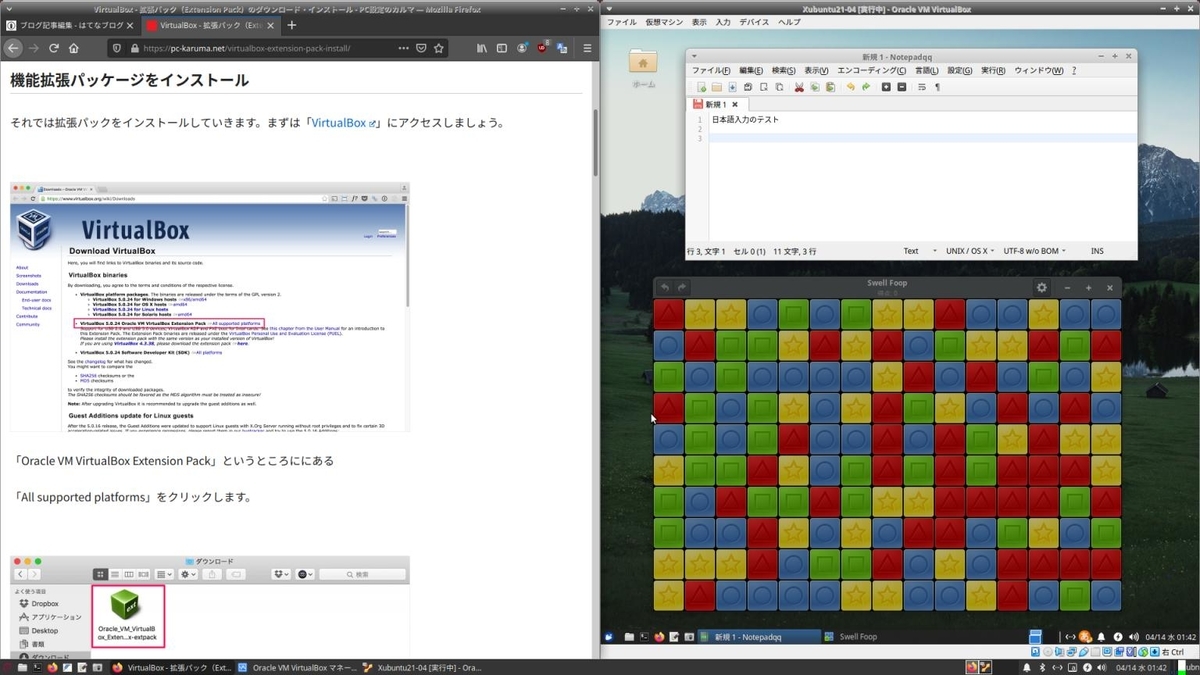1200x675 pixels.
Task: Bookmark this page with the star icon
Action: point(439,48)
